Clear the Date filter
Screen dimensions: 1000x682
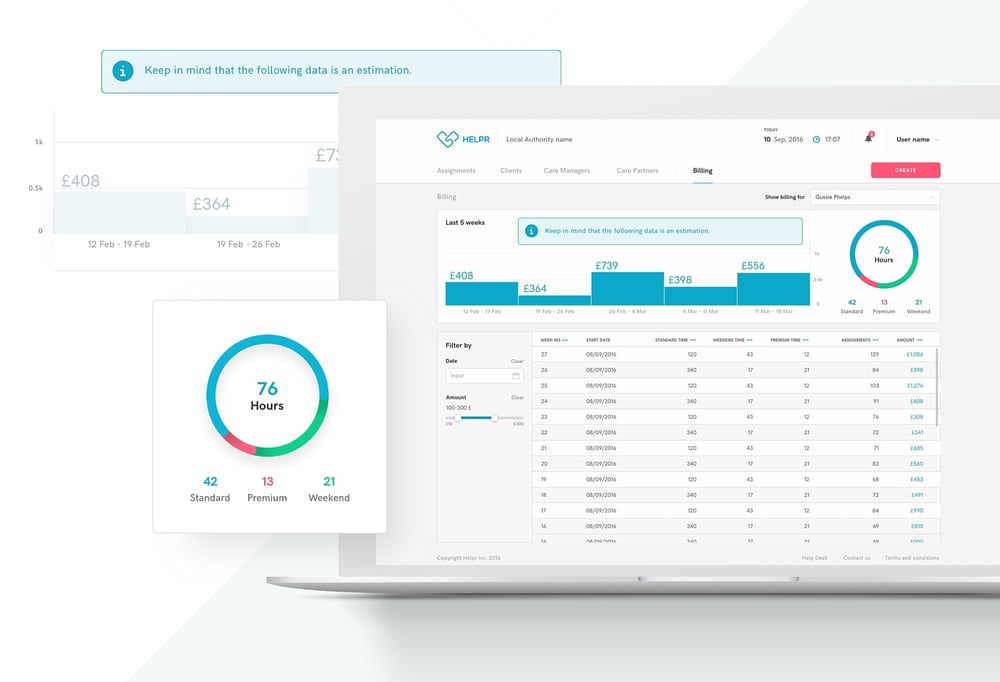tap(517, 361)
